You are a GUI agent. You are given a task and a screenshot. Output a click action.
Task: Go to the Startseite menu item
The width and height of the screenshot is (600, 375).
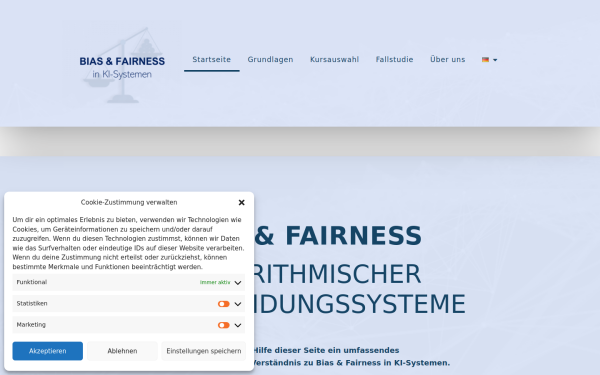click(x=212, y=60)
